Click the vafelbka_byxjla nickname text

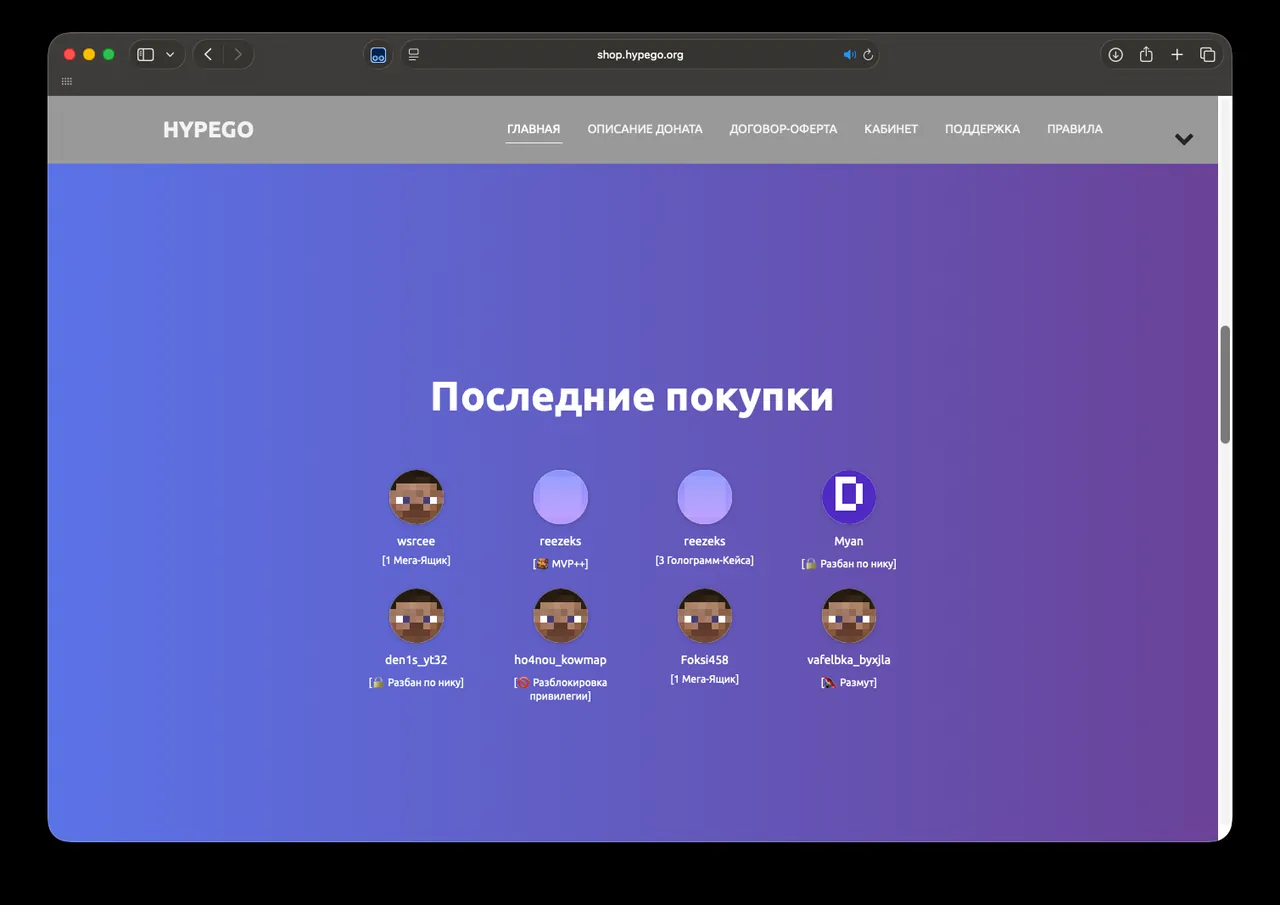(x=849, y=660)
